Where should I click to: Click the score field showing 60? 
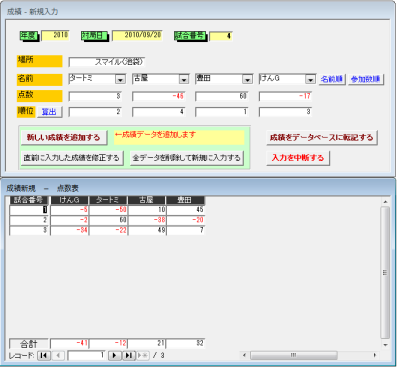[x=222, y=96]
